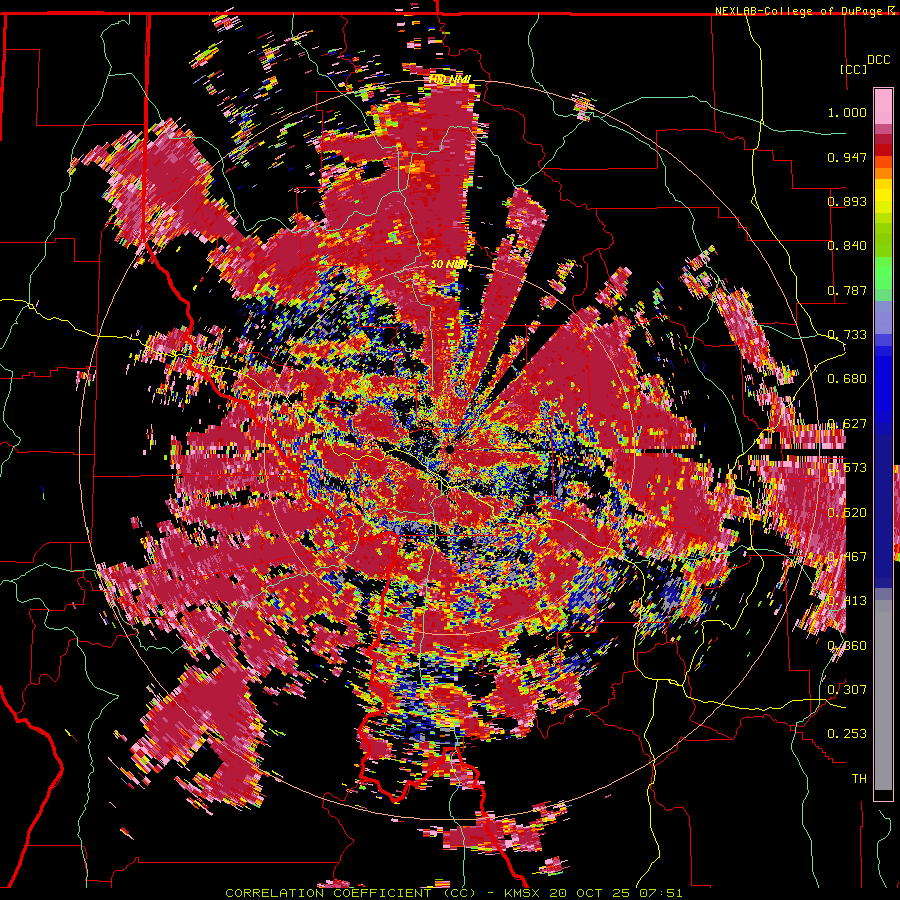The image size is (900, 900).
Task: Click the DCC product label
Action: 879,60
